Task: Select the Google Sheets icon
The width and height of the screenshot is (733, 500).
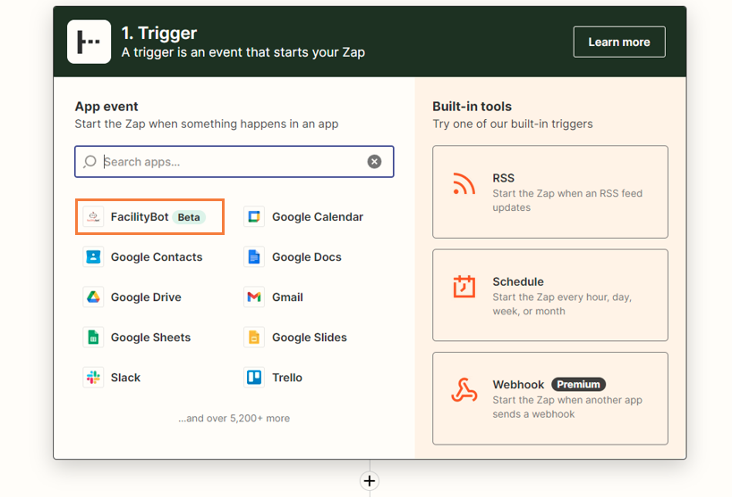Action: pos(93,337)
